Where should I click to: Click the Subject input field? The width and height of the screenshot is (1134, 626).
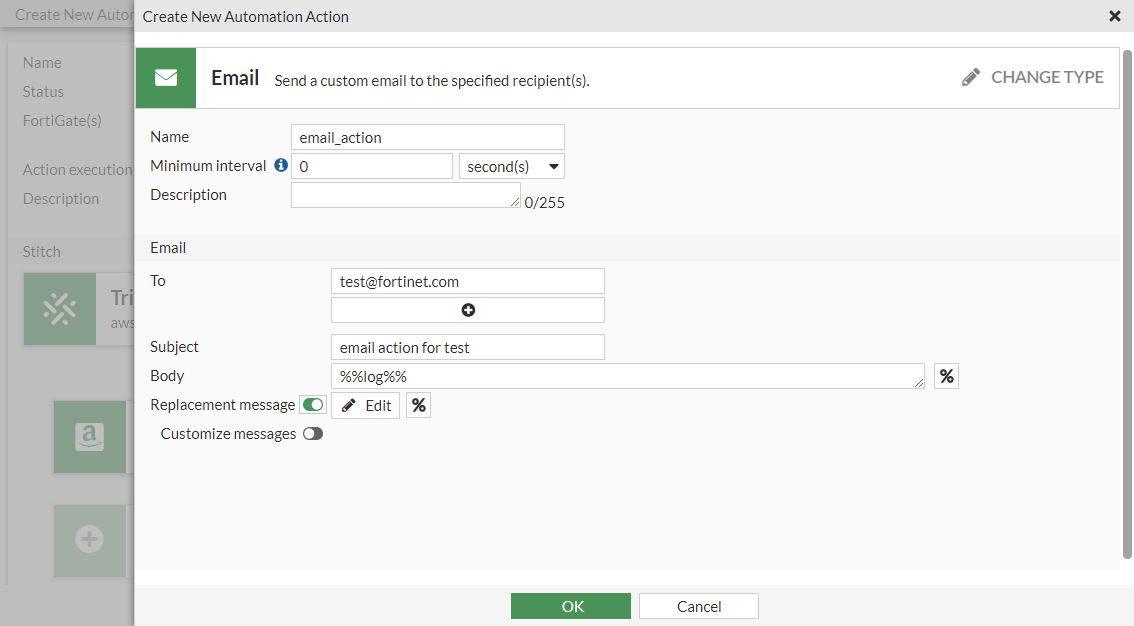(468, 347)
